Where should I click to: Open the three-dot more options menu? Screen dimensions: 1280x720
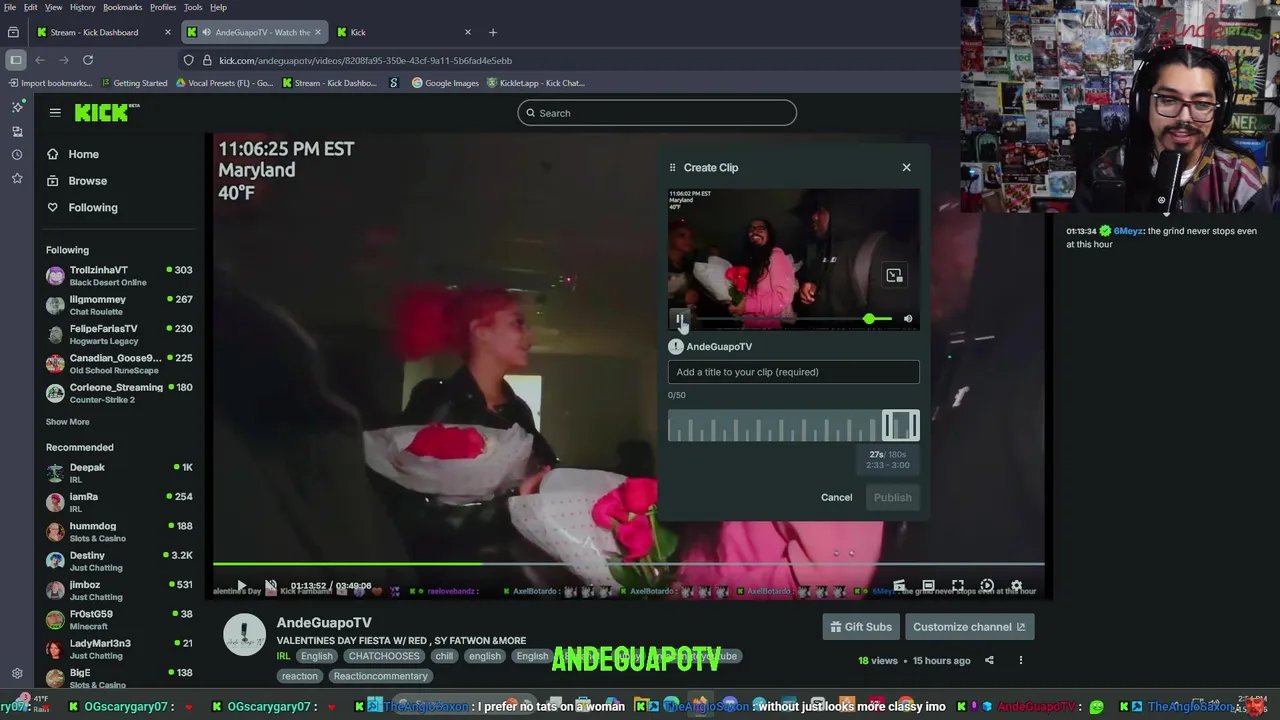pyautogui.click(x=1020, y=660)
